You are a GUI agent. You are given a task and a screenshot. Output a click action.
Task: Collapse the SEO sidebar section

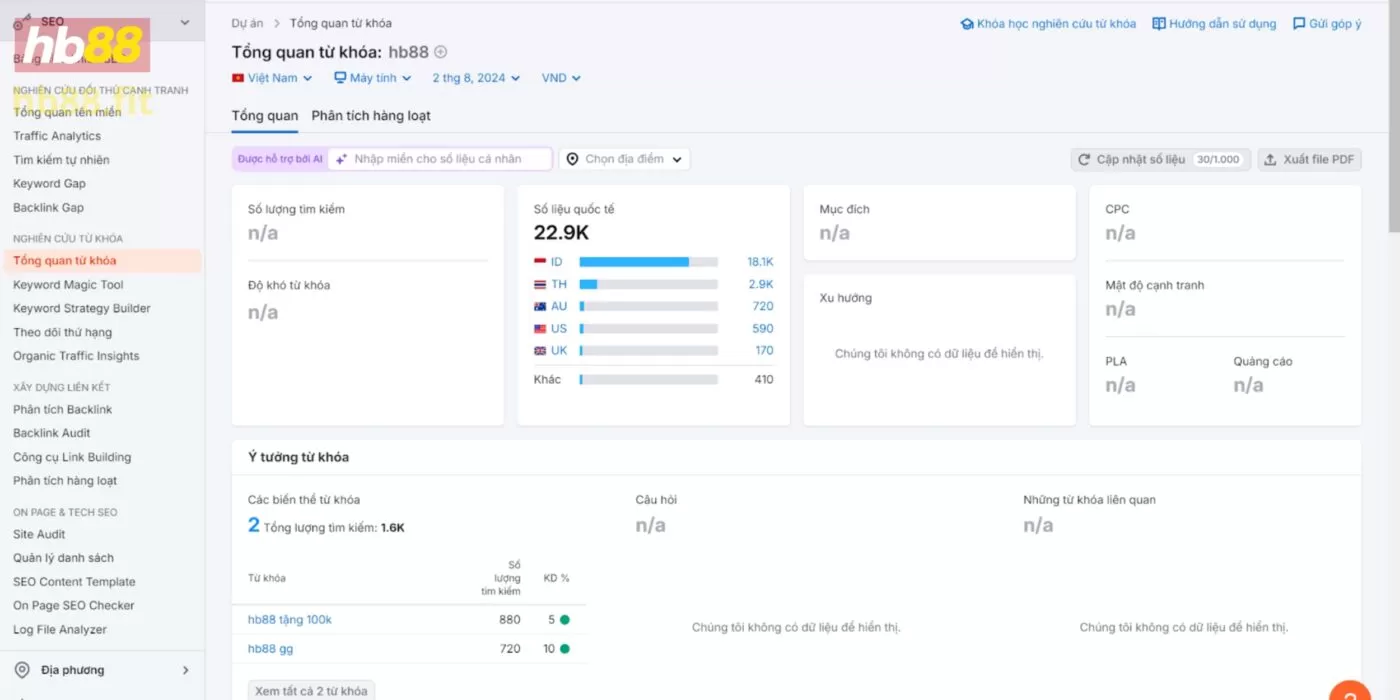[x=184, y=22]
